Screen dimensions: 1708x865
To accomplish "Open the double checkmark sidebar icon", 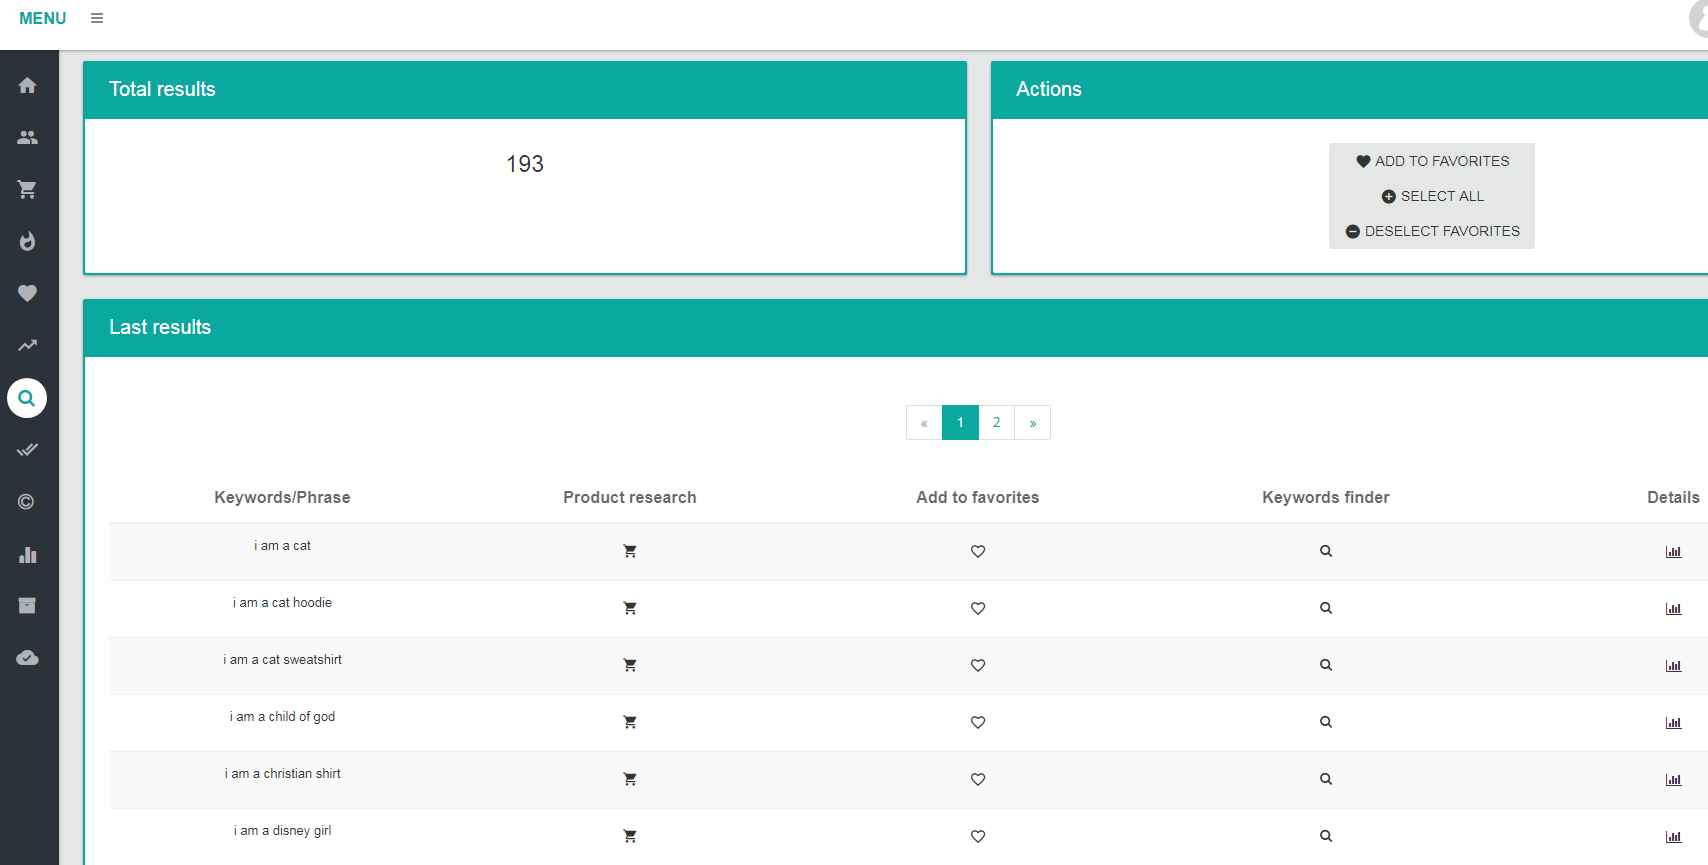I will coord(27,450).
